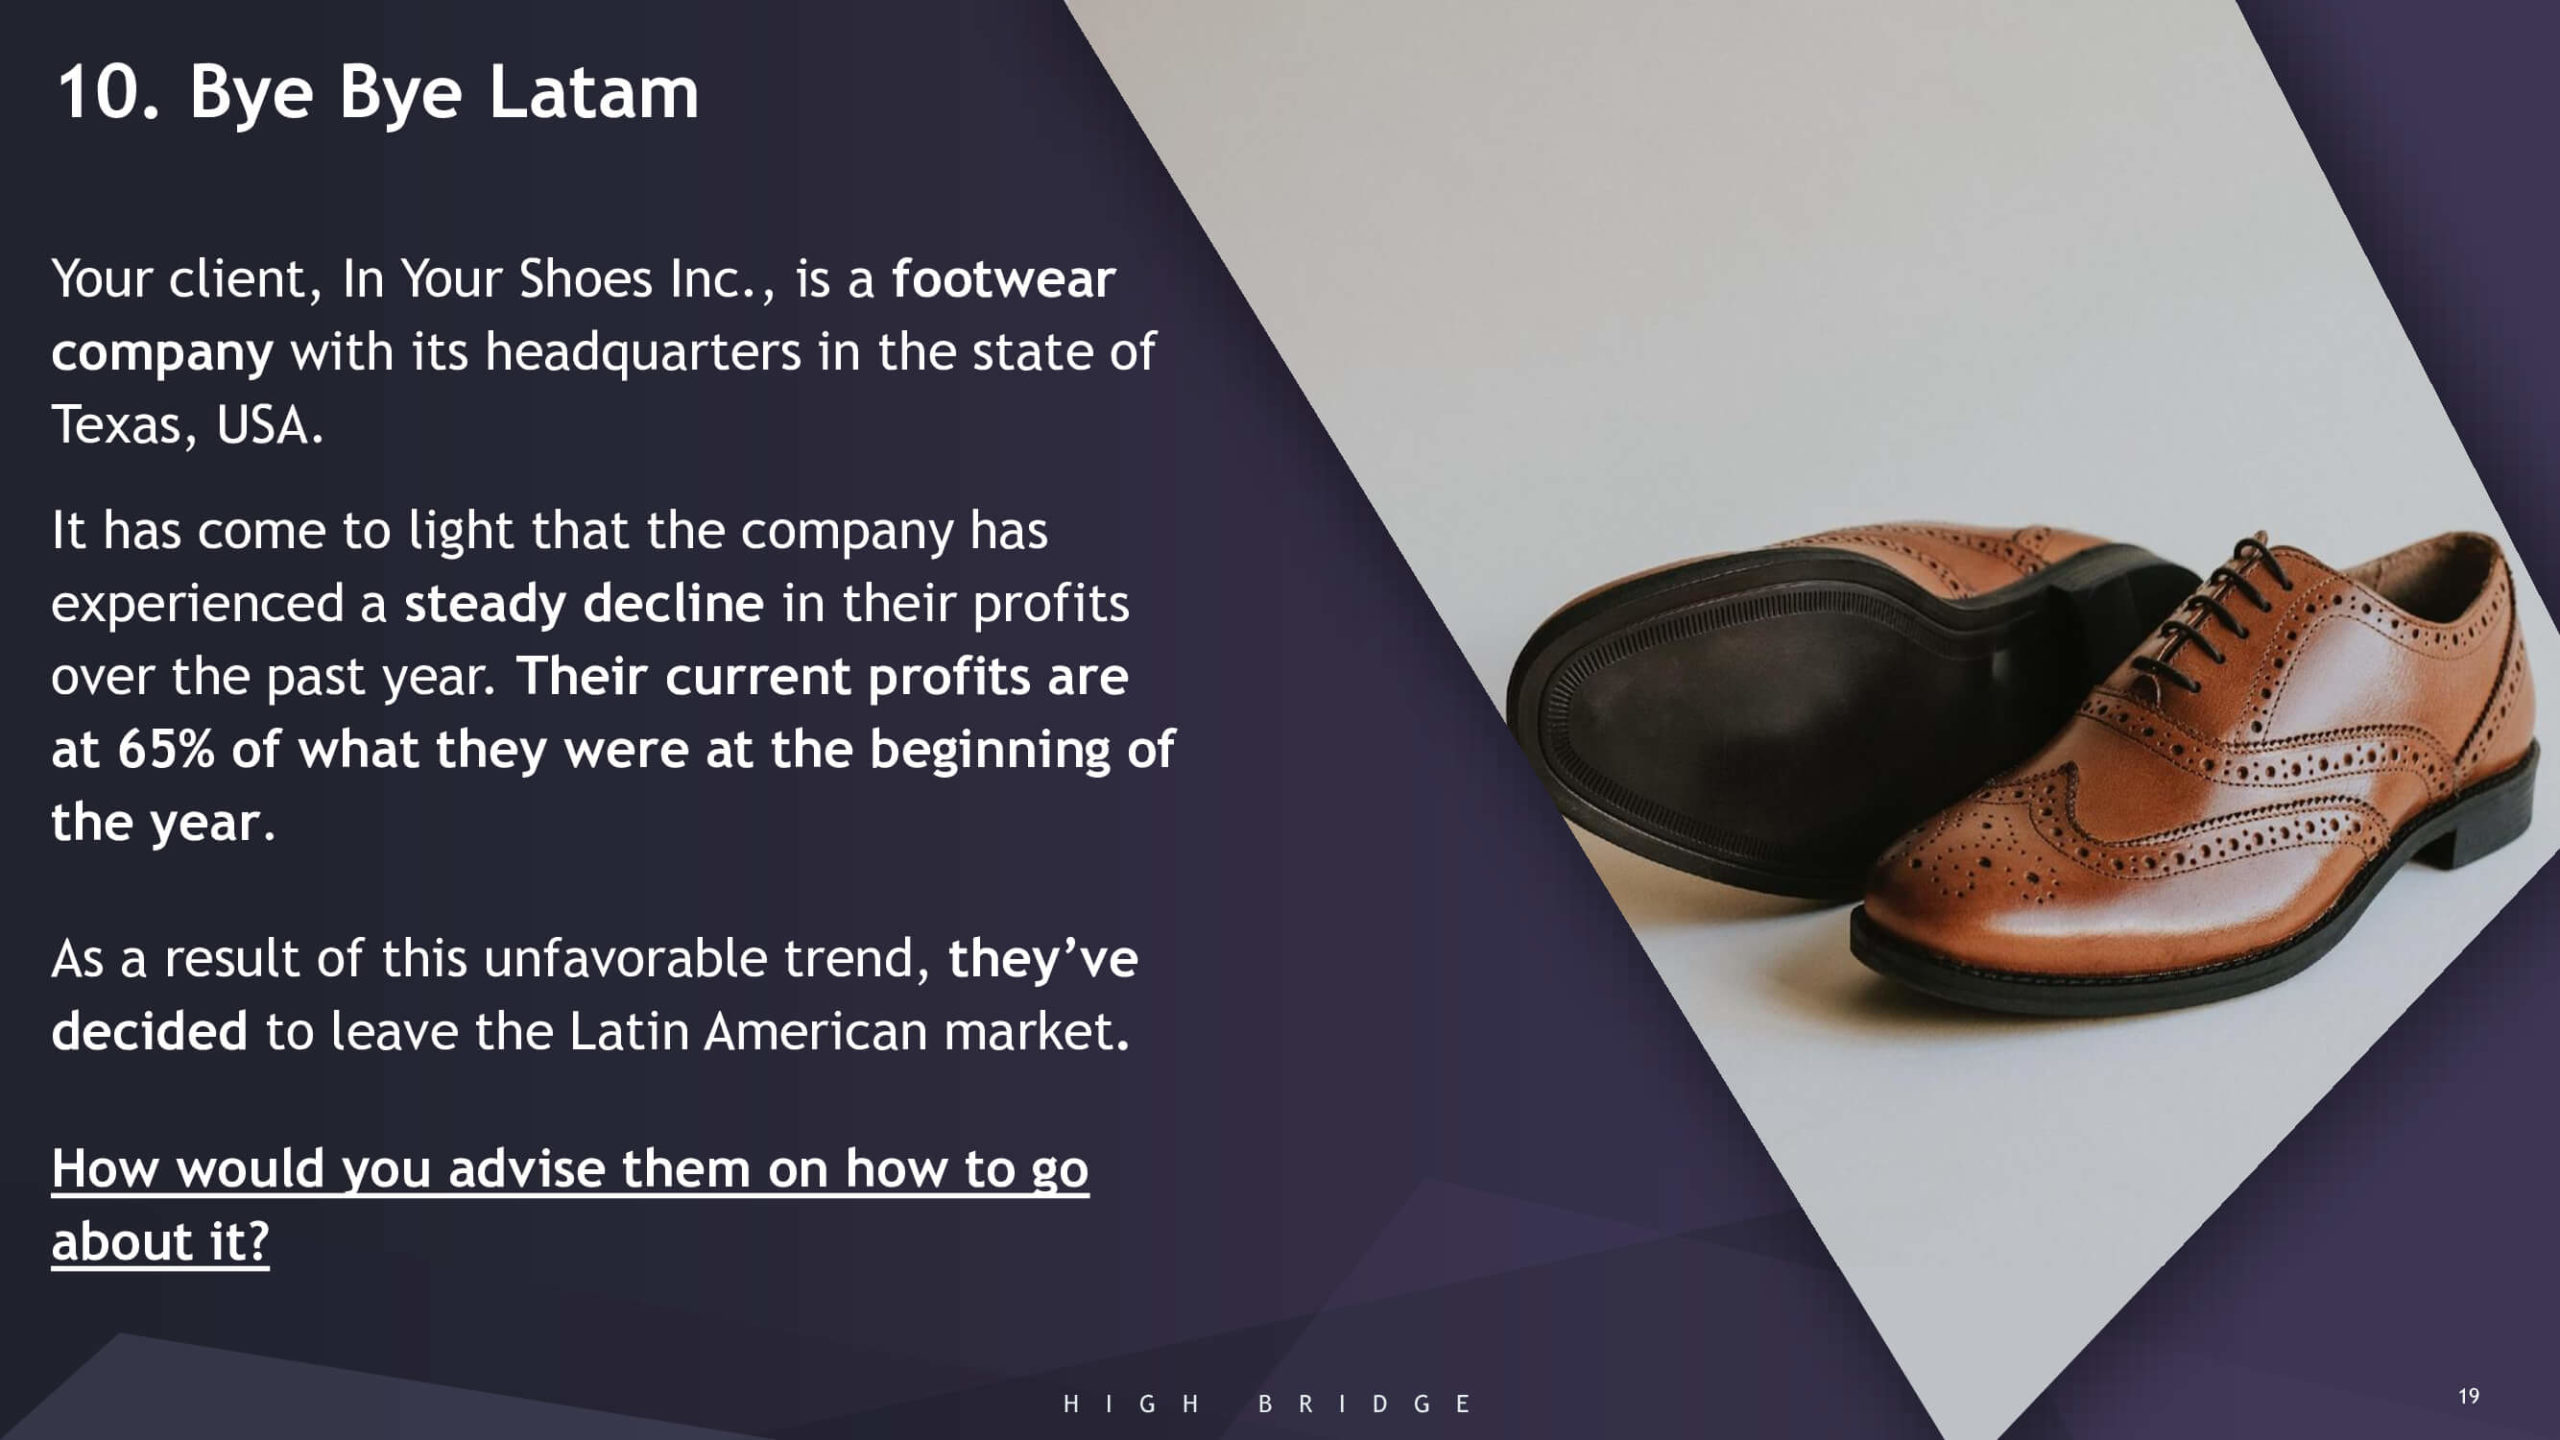Select the upright brown brogue shoe image
The height and width of the screenshot is (1440, 2560).
pos(2200,800)
